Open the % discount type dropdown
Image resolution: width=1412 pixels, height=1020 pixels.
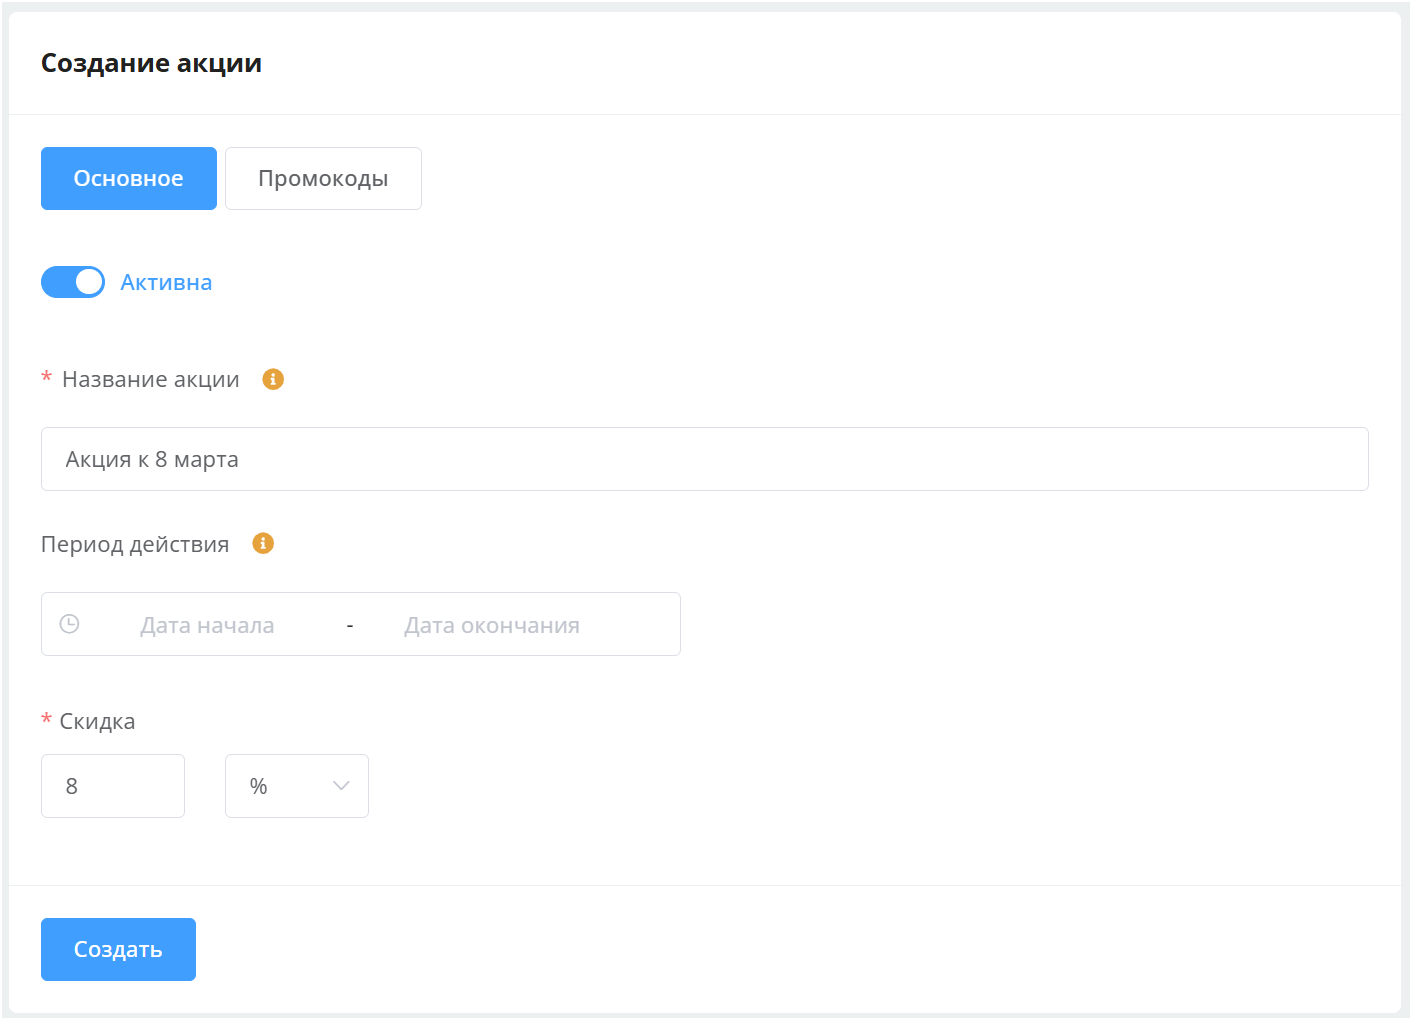[x=296, y=786]
